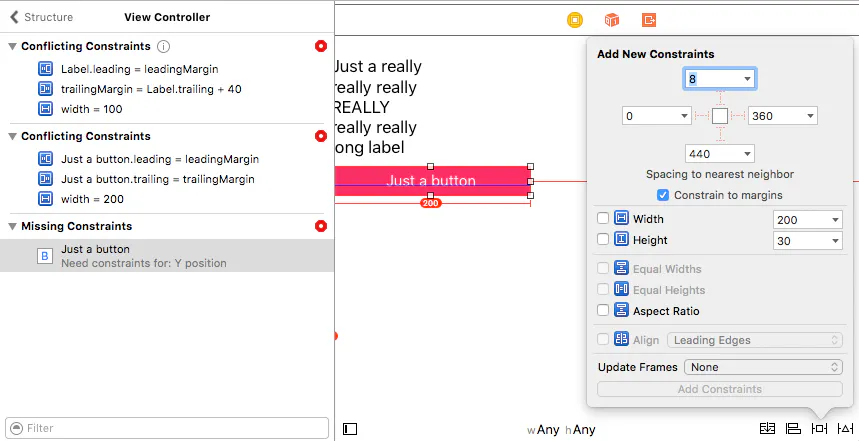The image size is (859, 441).
Task: Select the Just a button B icon
Action: pyautogui.click(x=45, y=256)
